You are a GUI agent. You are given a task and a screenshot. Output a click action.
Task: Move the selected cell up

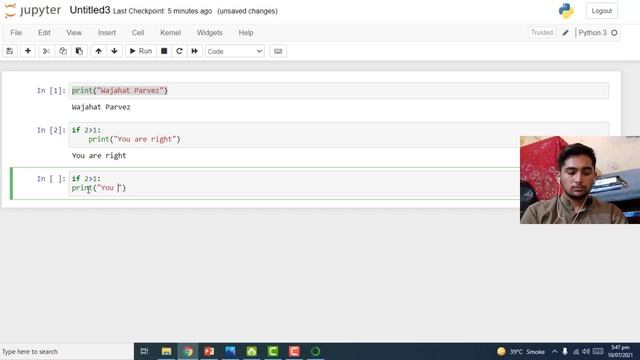[98, 51]
